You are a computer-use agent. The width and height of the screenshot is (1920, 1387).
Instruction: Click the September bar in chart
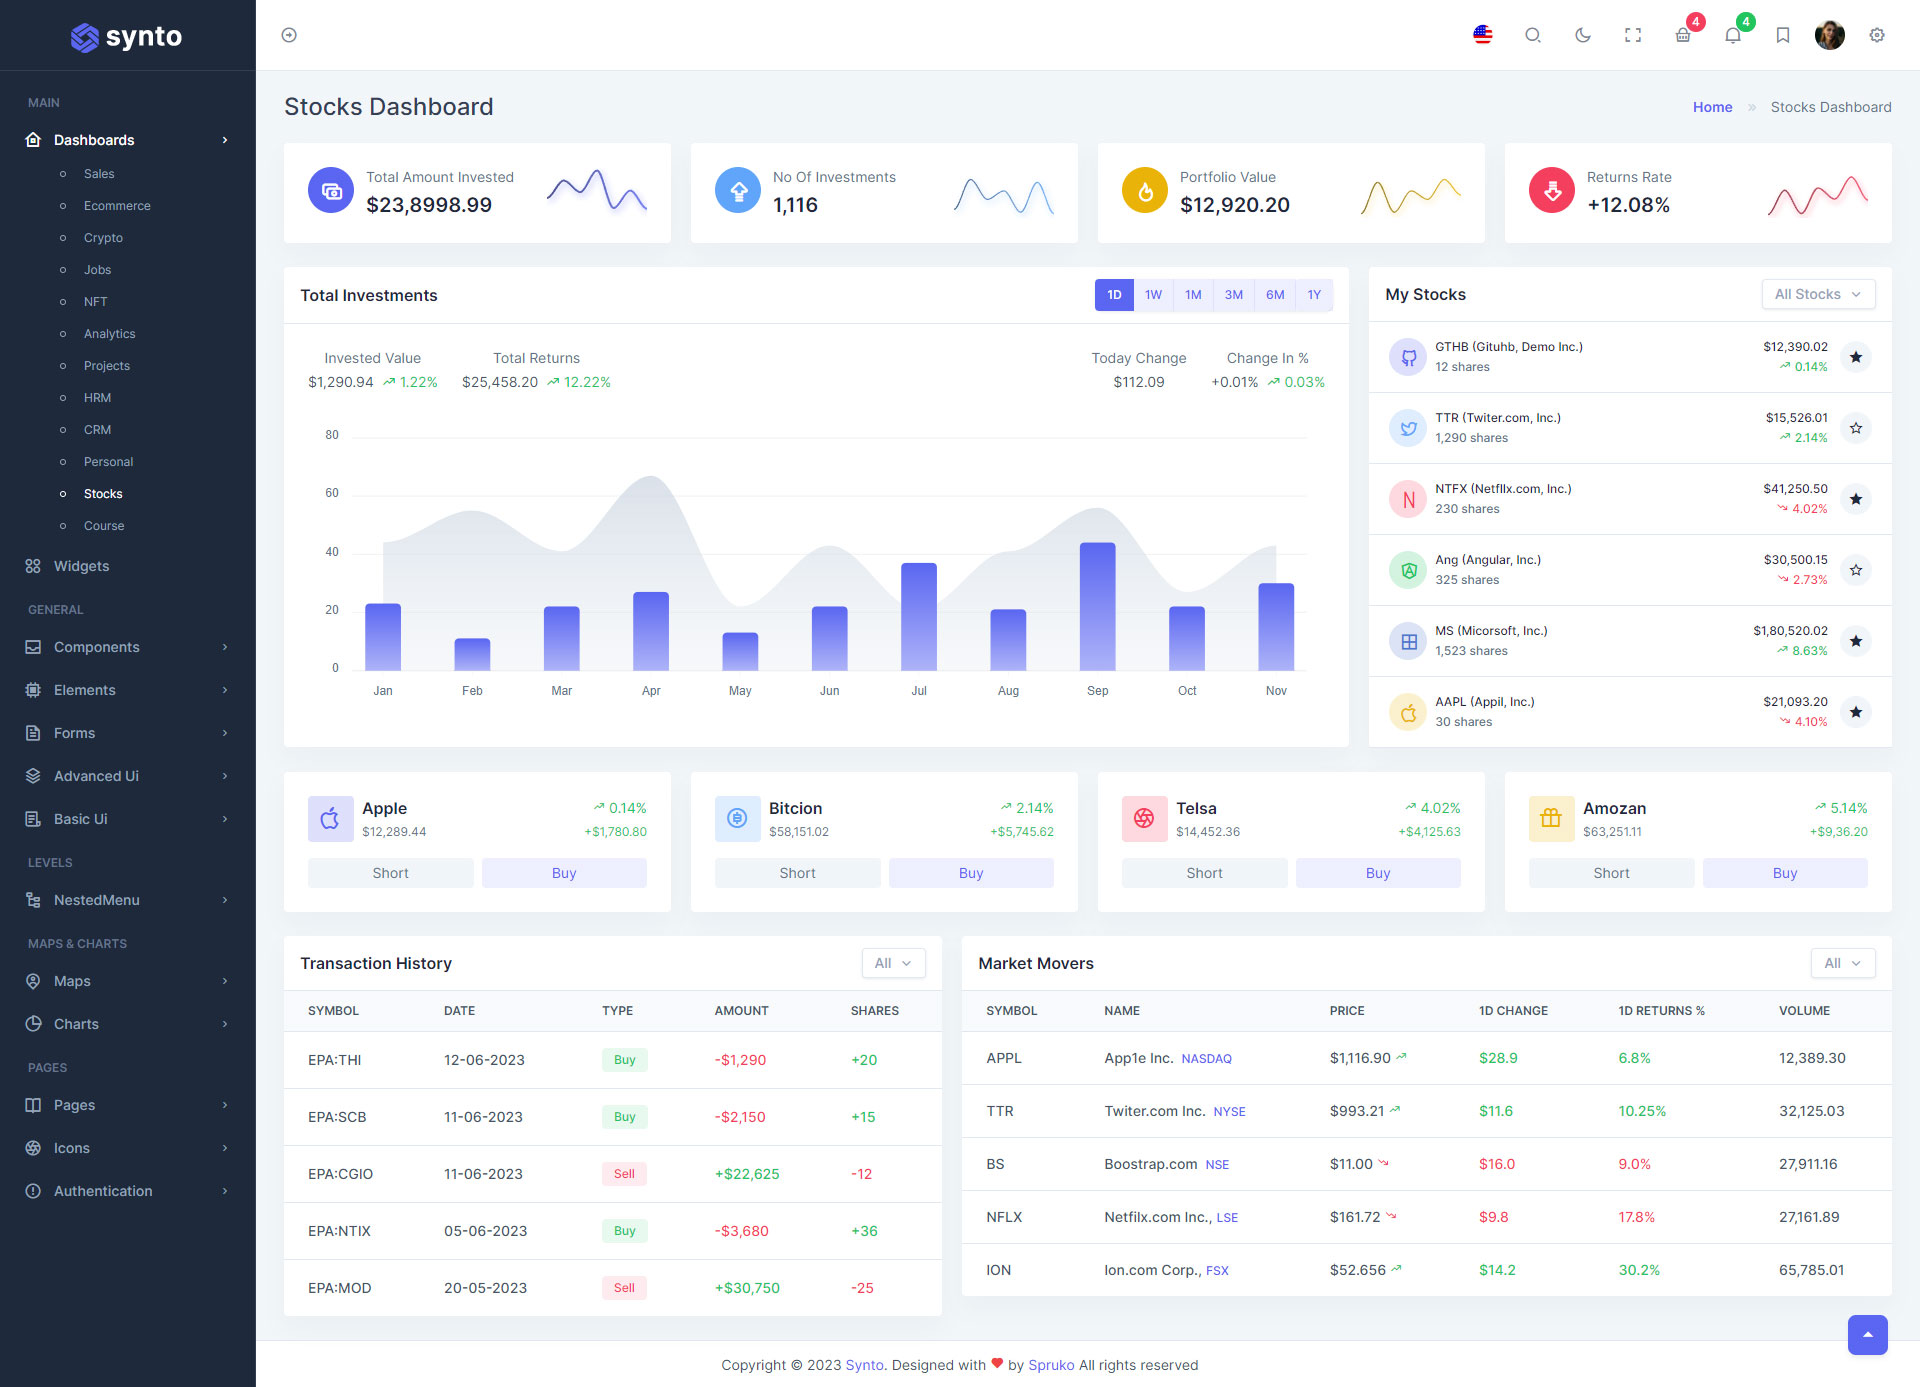pos(1097,606)
